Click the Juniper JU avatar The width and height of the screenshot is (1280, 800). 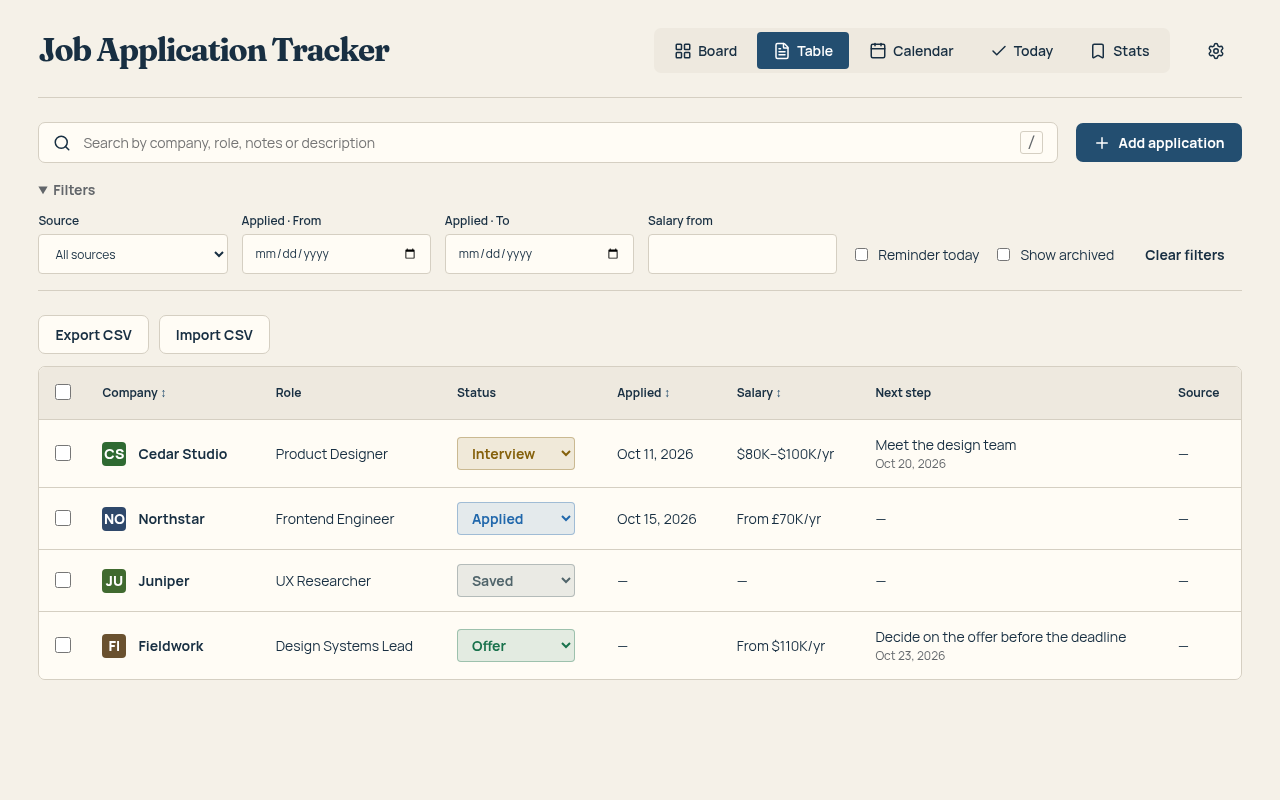114,581
